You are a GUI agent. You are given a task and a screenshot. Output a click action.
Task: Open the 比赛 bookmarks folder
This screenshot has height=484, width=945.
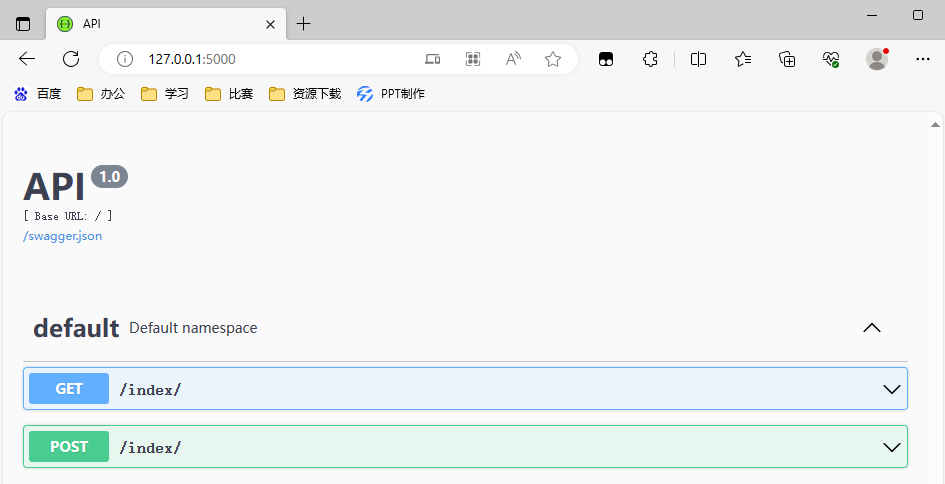(228, 94)
